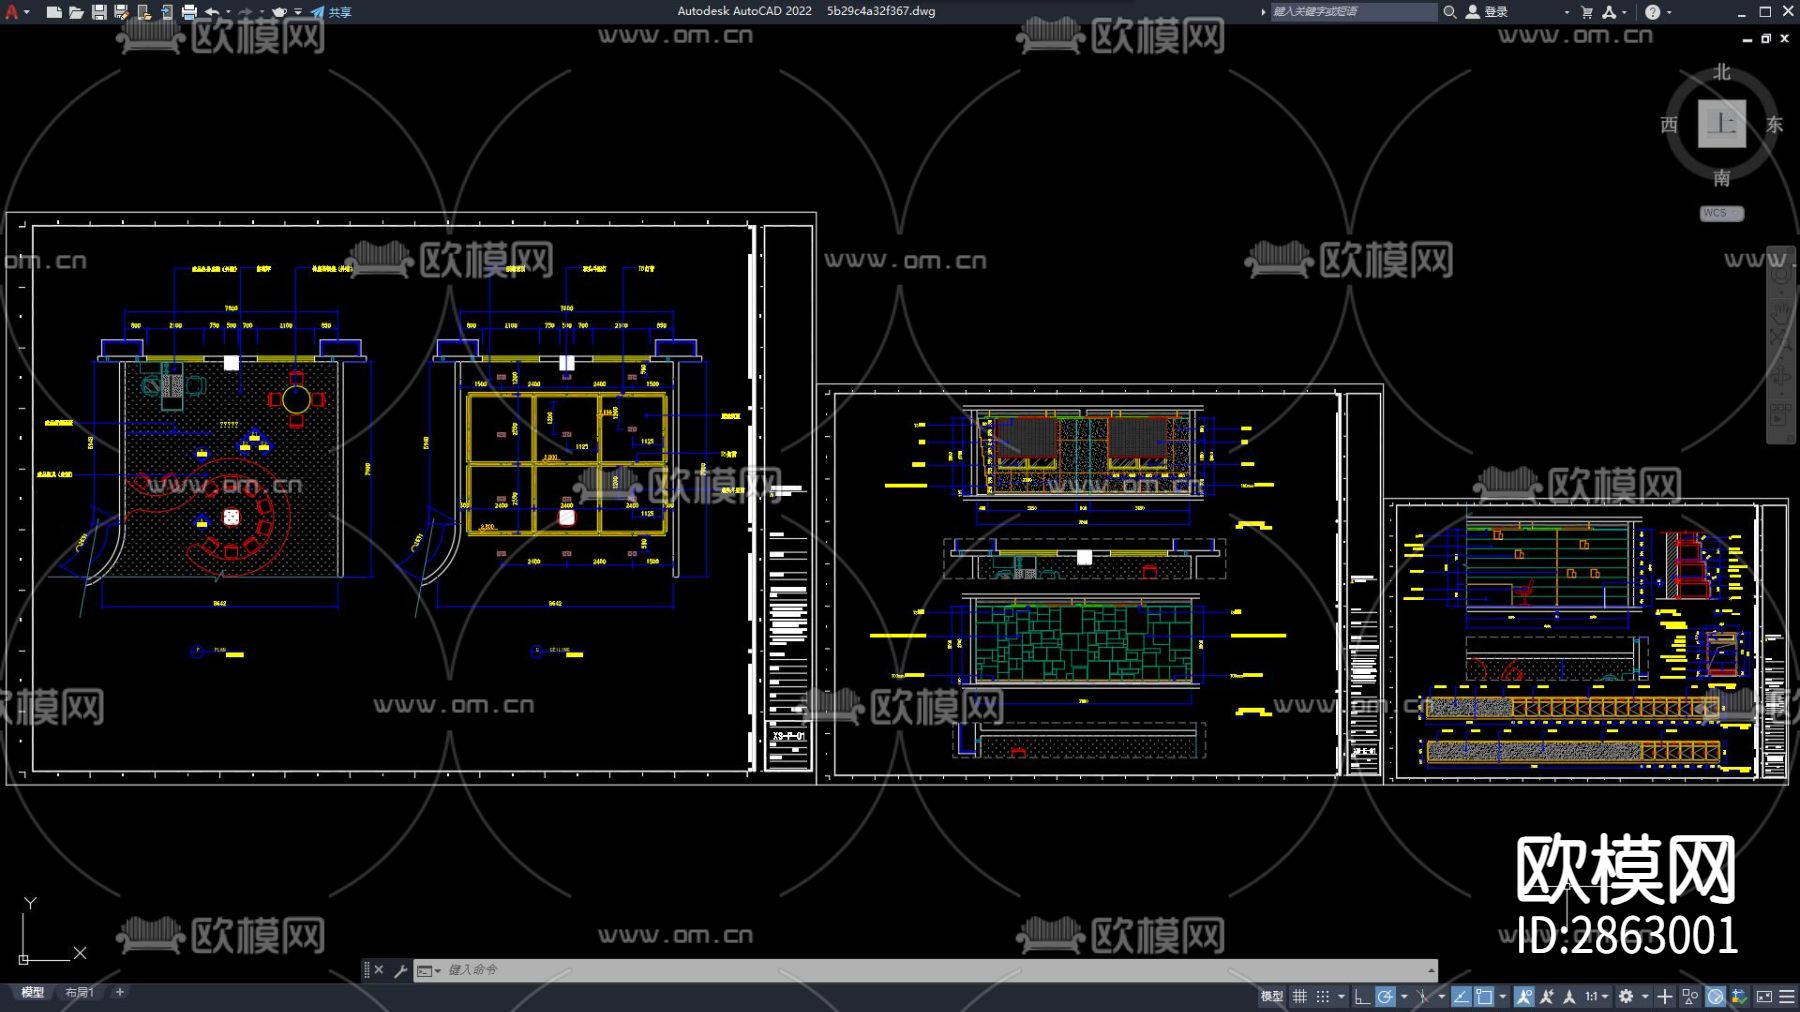Open Autodesk App Store cart icon
Screen dimensions: 1800x1012
coord(1587,12)
